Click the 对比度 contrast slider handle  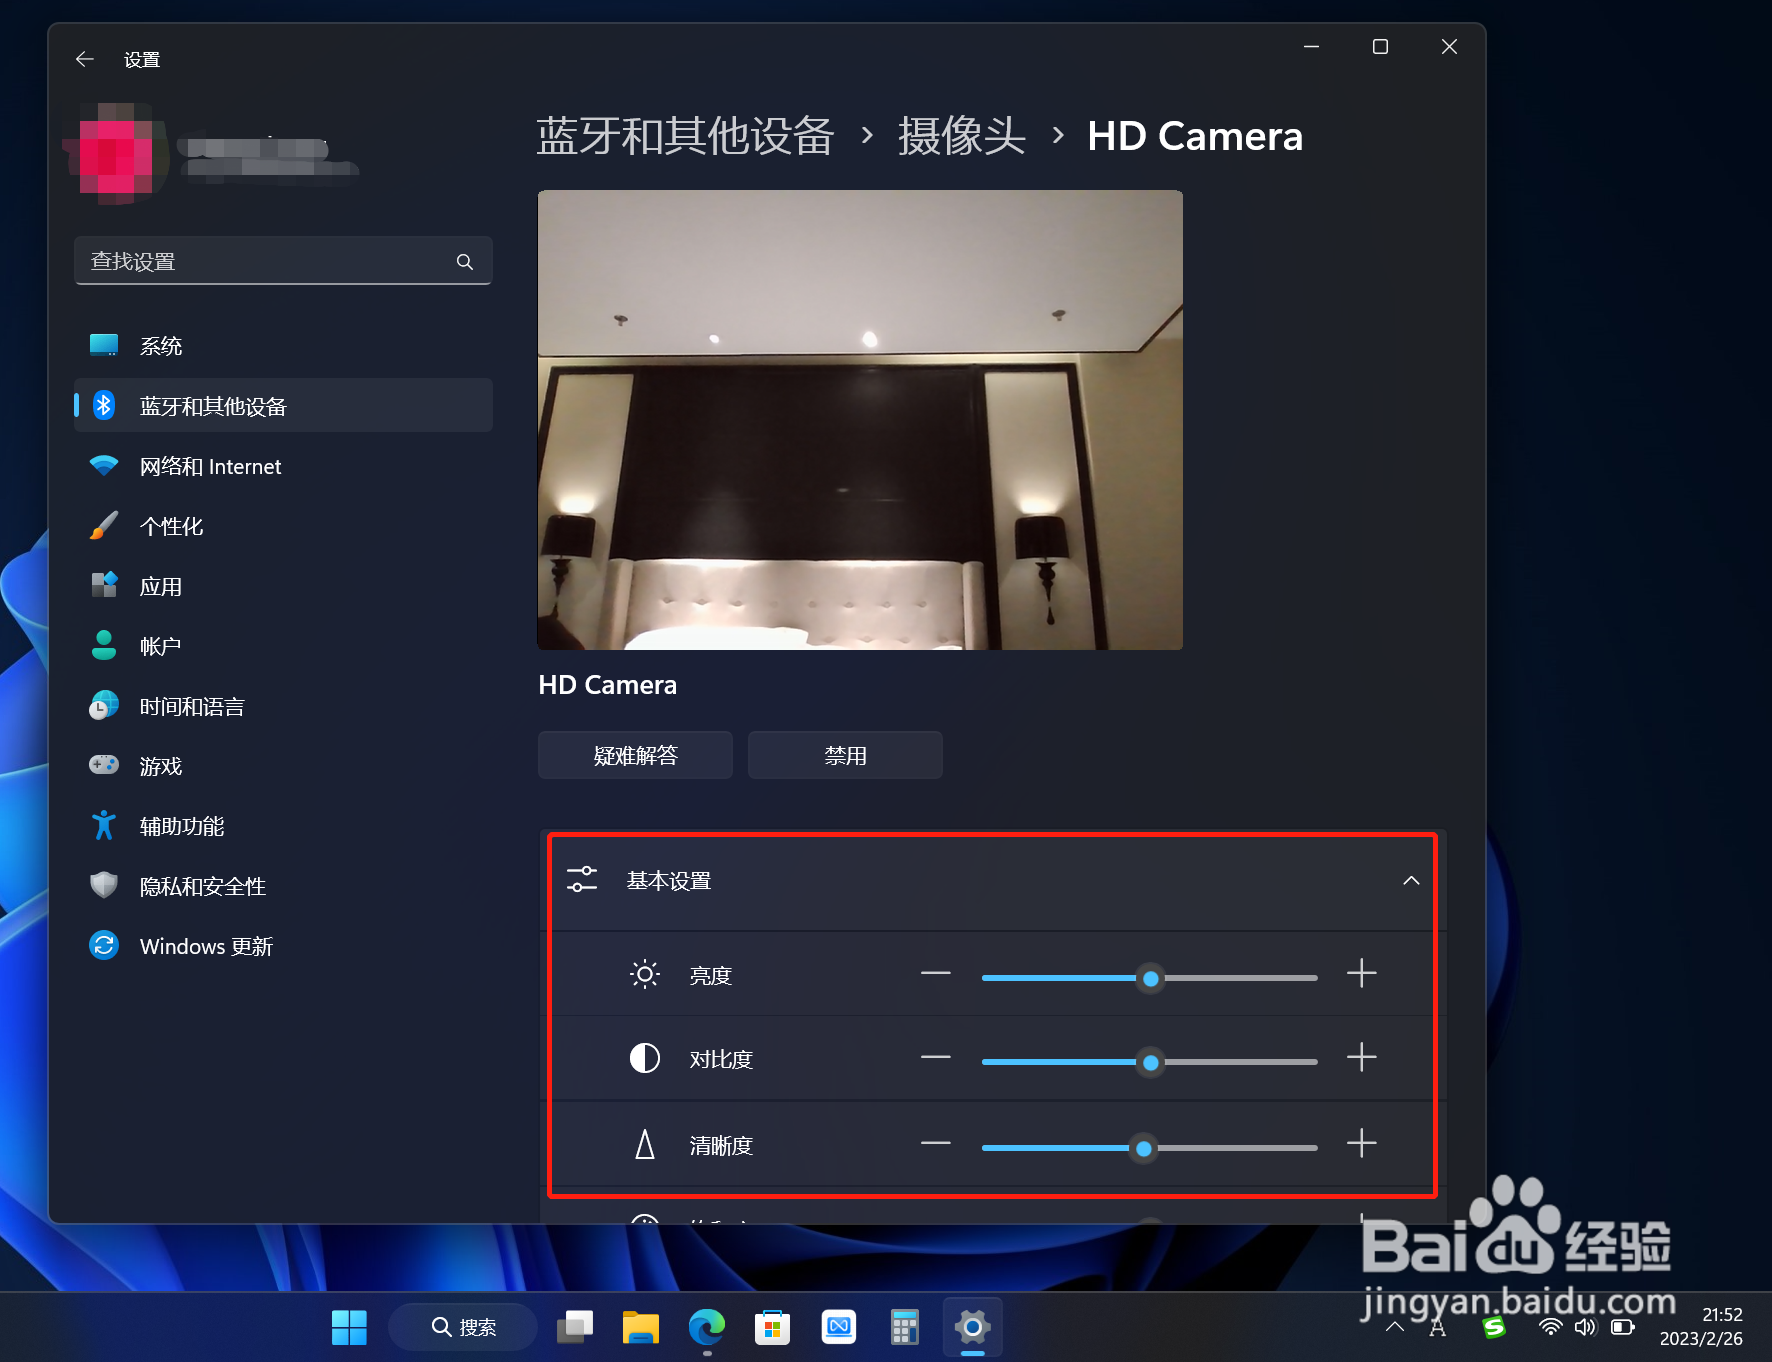click(1151, 1062)
